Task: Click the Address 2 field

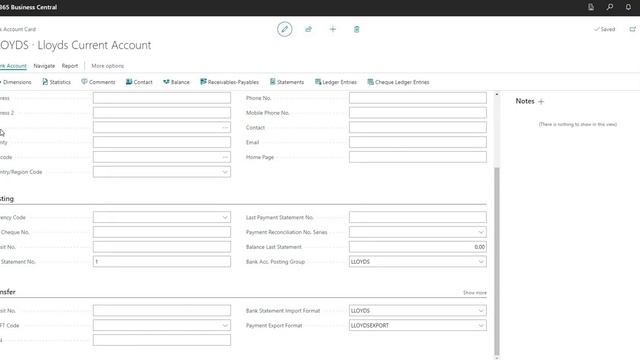Action: 162,113
